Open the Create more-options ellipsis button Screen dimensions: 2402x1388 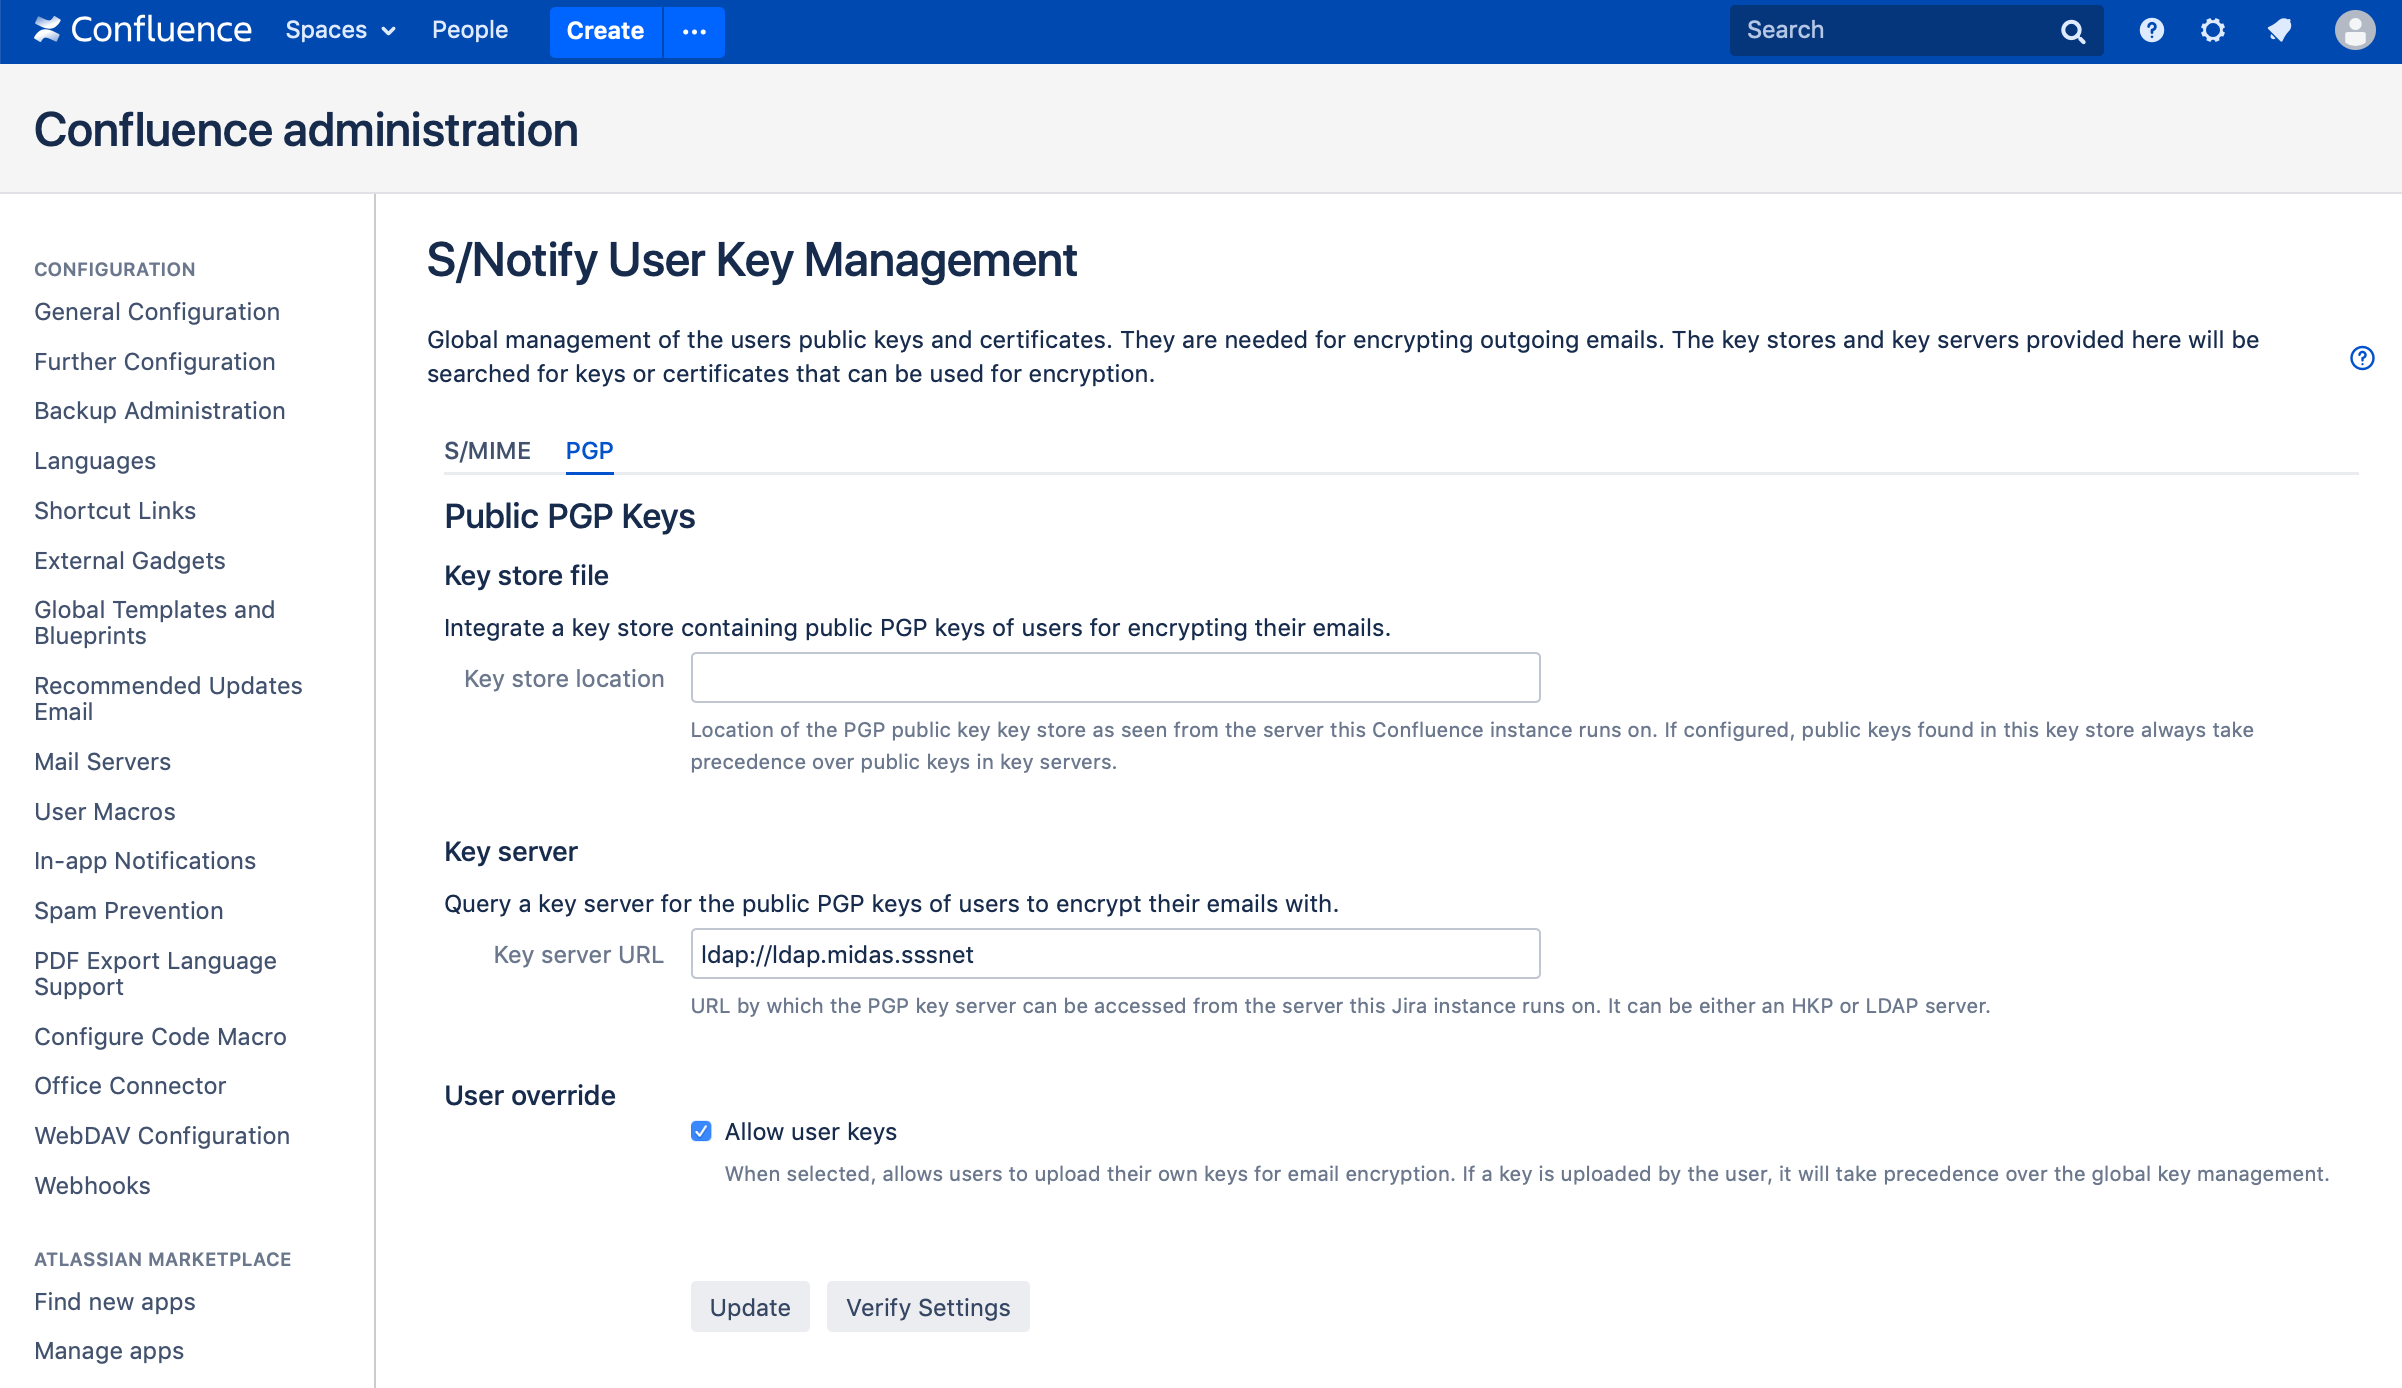click(694, 32)
